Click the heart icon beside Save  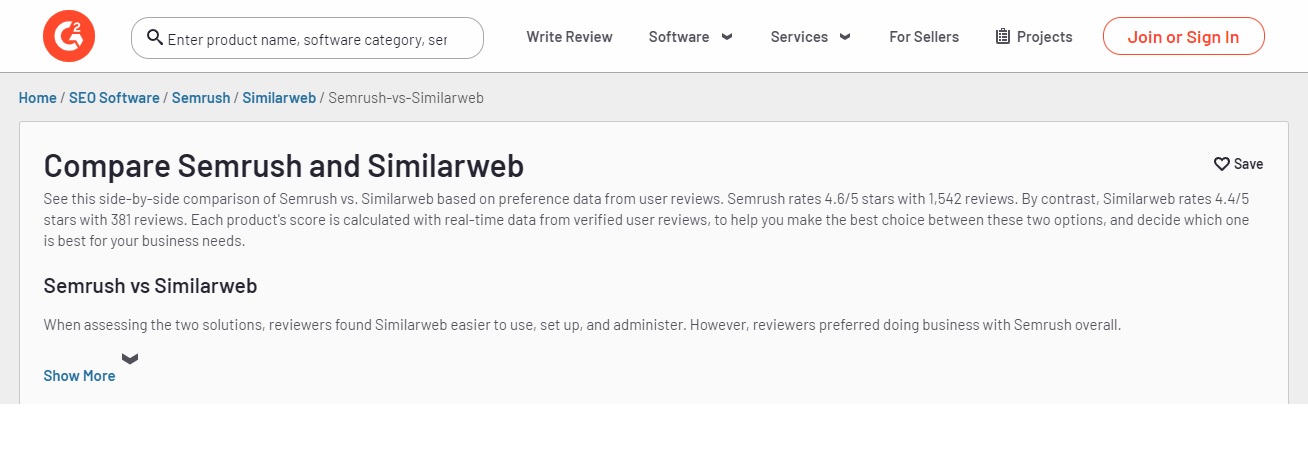coord(1222,164)
